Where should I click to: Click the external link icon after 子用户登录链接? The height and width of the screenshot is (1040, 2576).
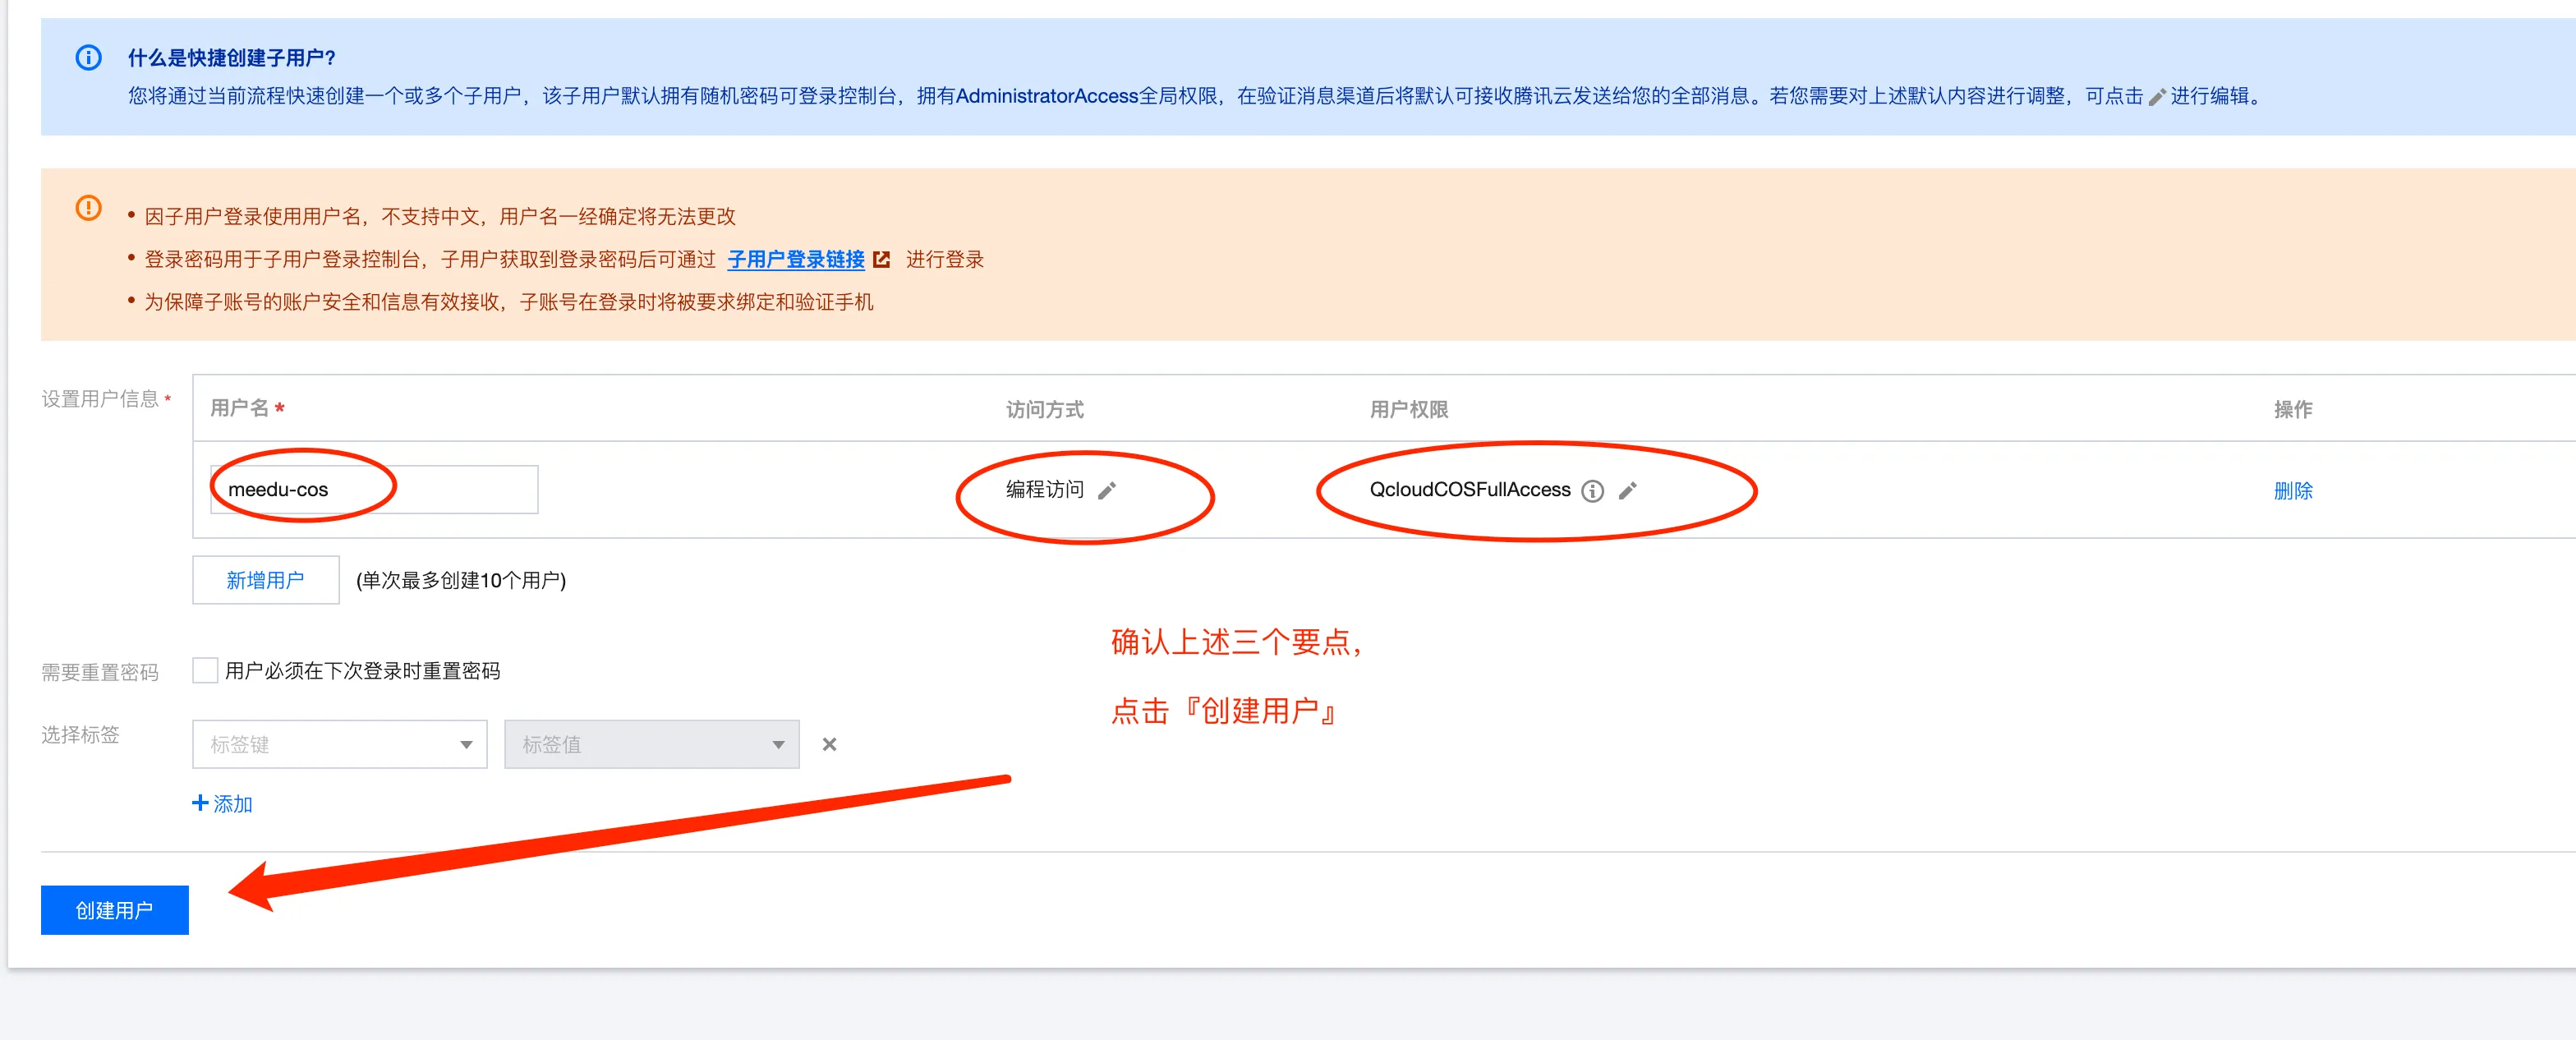881,260
